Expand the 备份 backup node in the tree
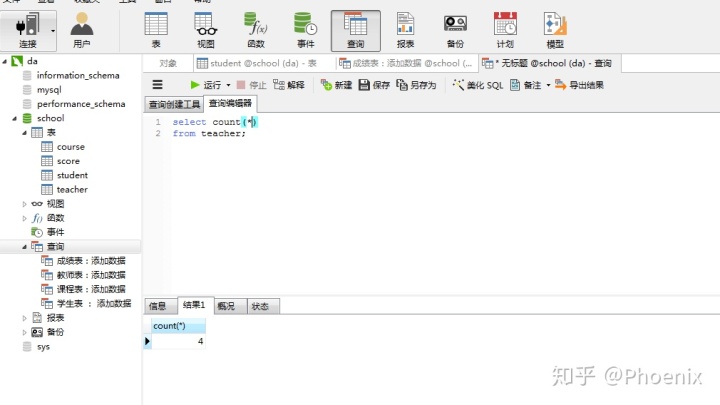Screen dimensions: 720x405 coord(24,332)
